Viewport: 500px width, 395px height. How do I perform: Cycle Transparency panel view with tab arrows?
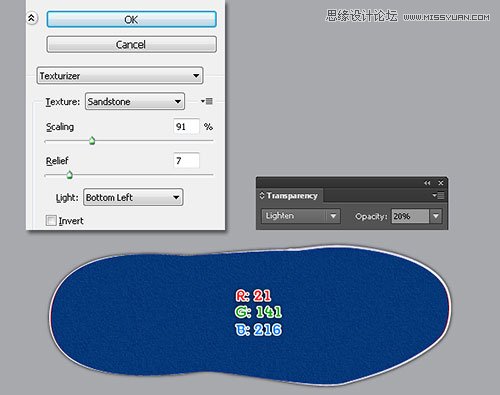pos(262,195)
